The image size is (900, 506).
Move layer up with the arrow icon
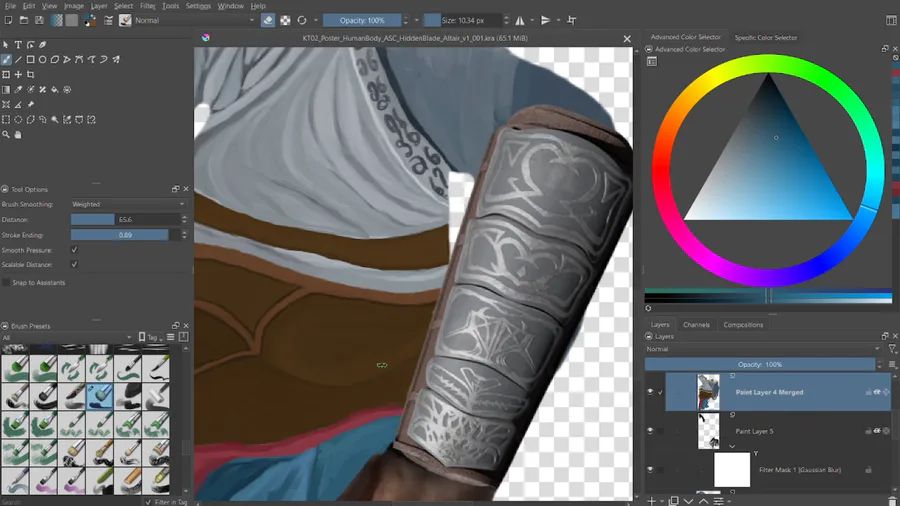click(x=703, y=501)
